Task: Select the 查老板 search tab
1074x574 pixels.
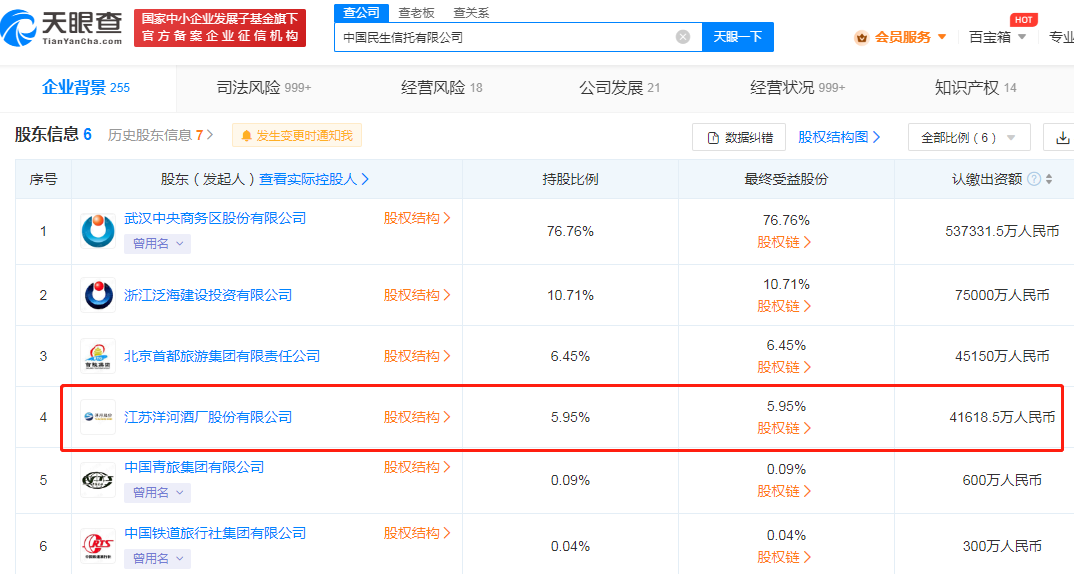Action: pos(416,12)
